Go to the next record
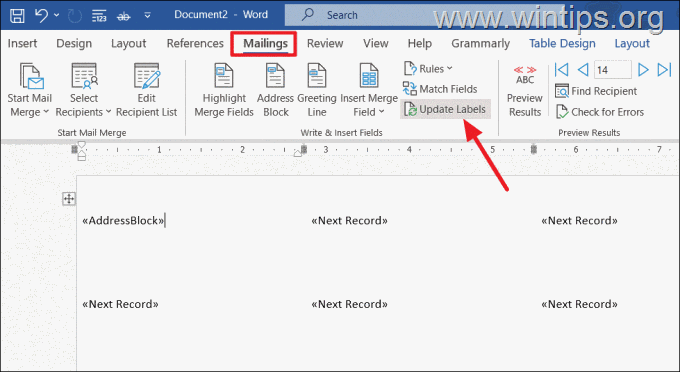Image resolution: width=680 pixels, height=372 pixels. (x=643, y=69)
